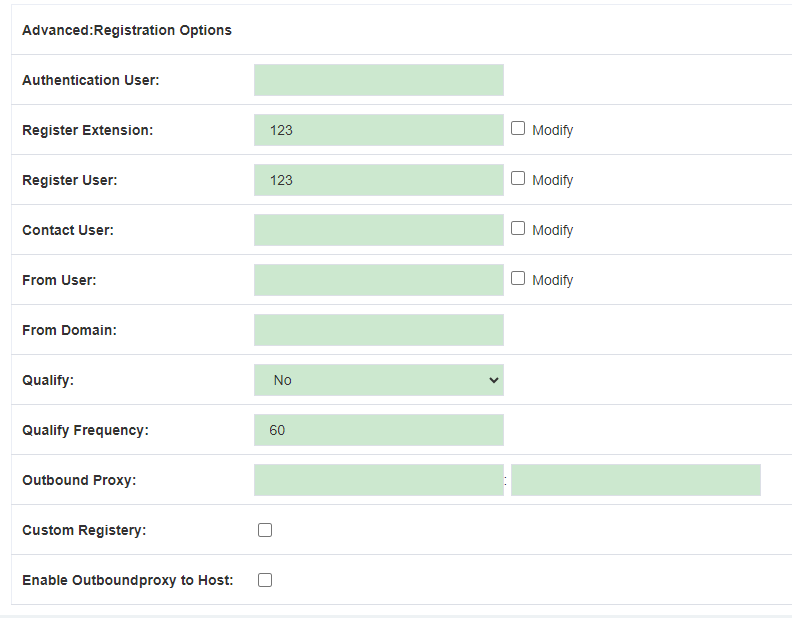792x618 pixels.
Task: Toggle Enable Outboundproxy to Host checkbox
Action: (x=265, y=580)
